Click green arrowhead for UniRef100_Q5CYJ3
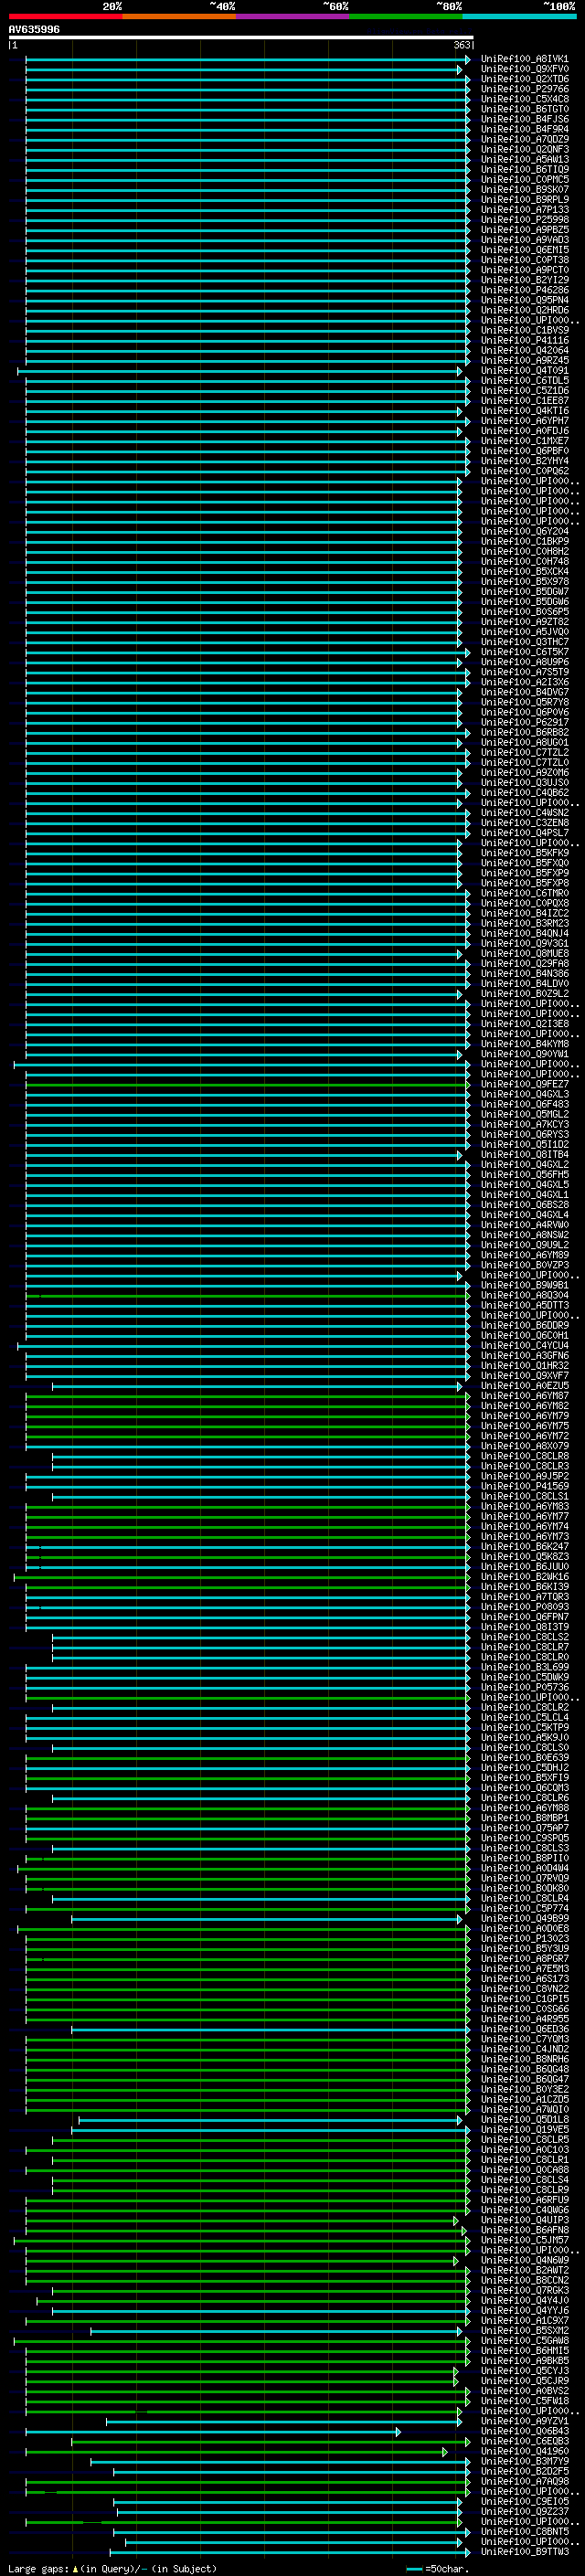 click(x=456, y=2371)
